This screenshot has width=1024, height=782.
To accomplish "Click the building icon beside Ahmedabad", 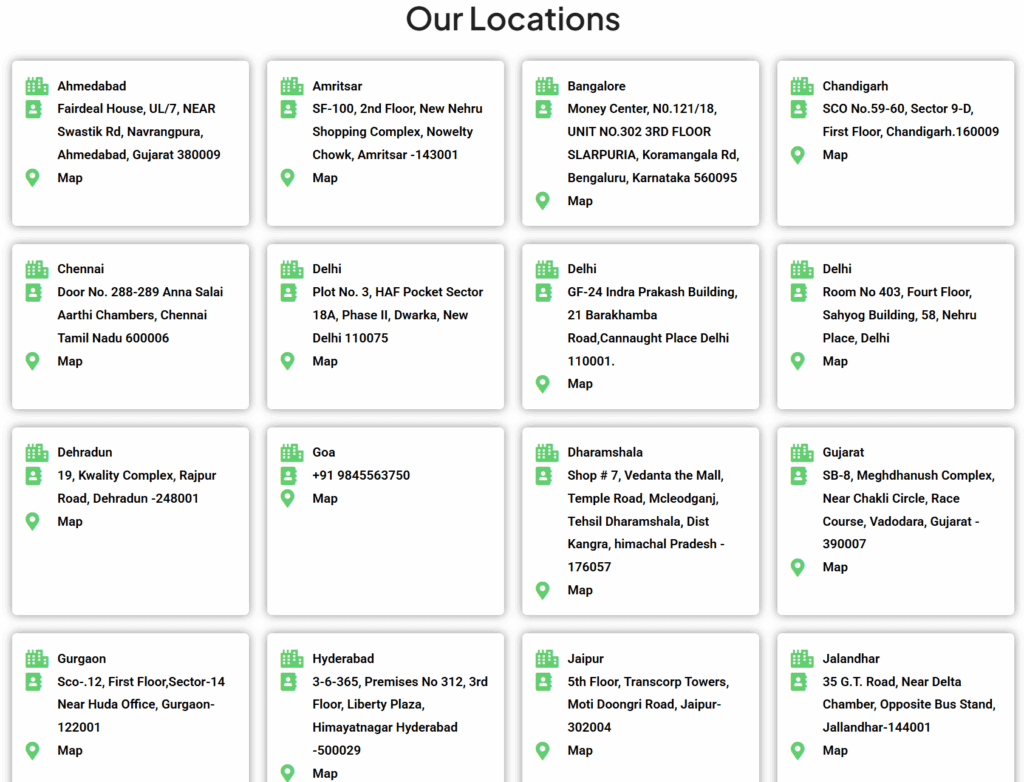I will tap(36, 86).
